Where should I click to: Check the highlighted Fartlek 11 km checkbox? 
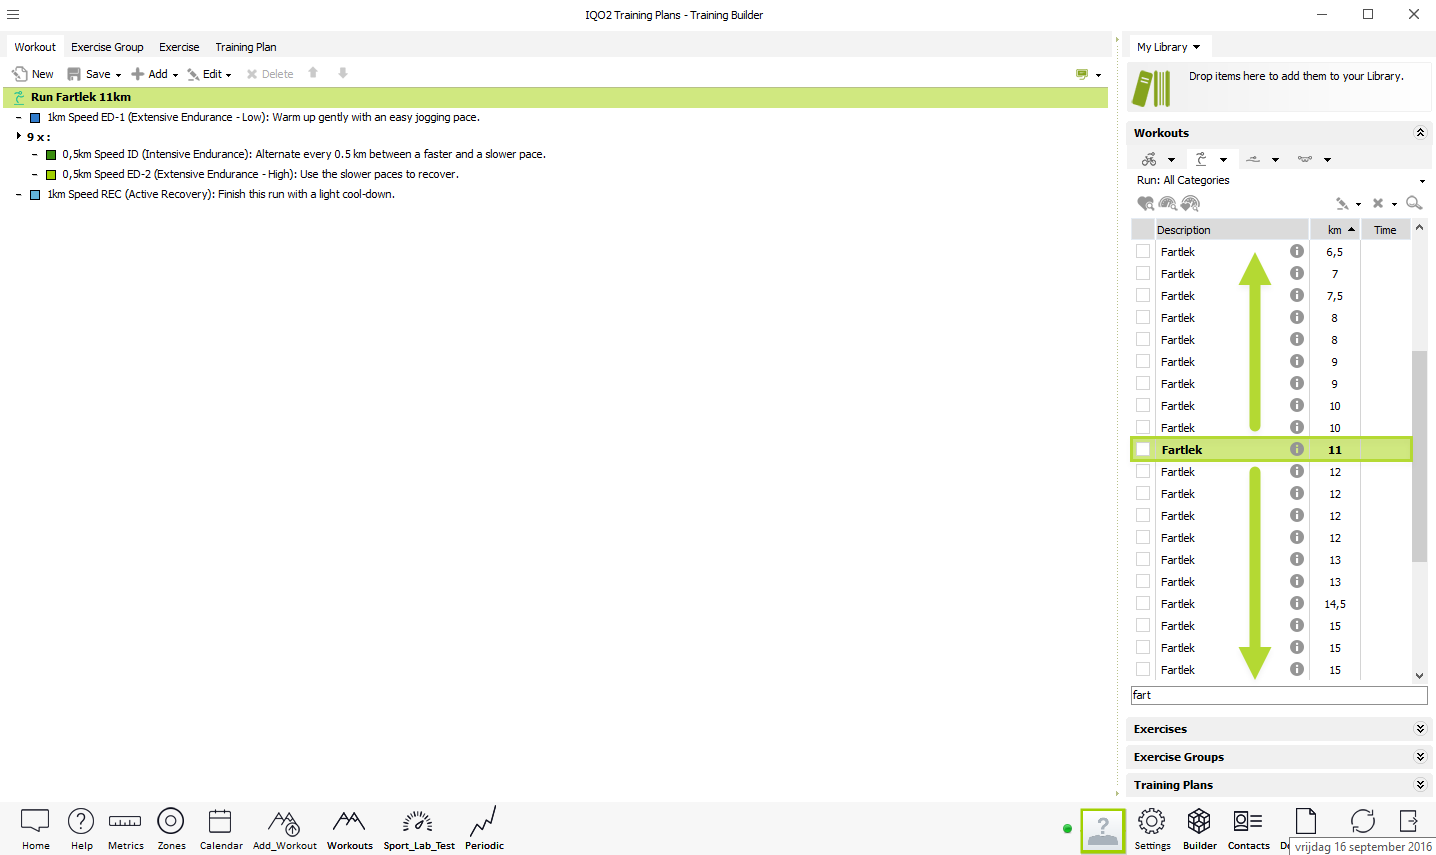tap(1143, 449)
